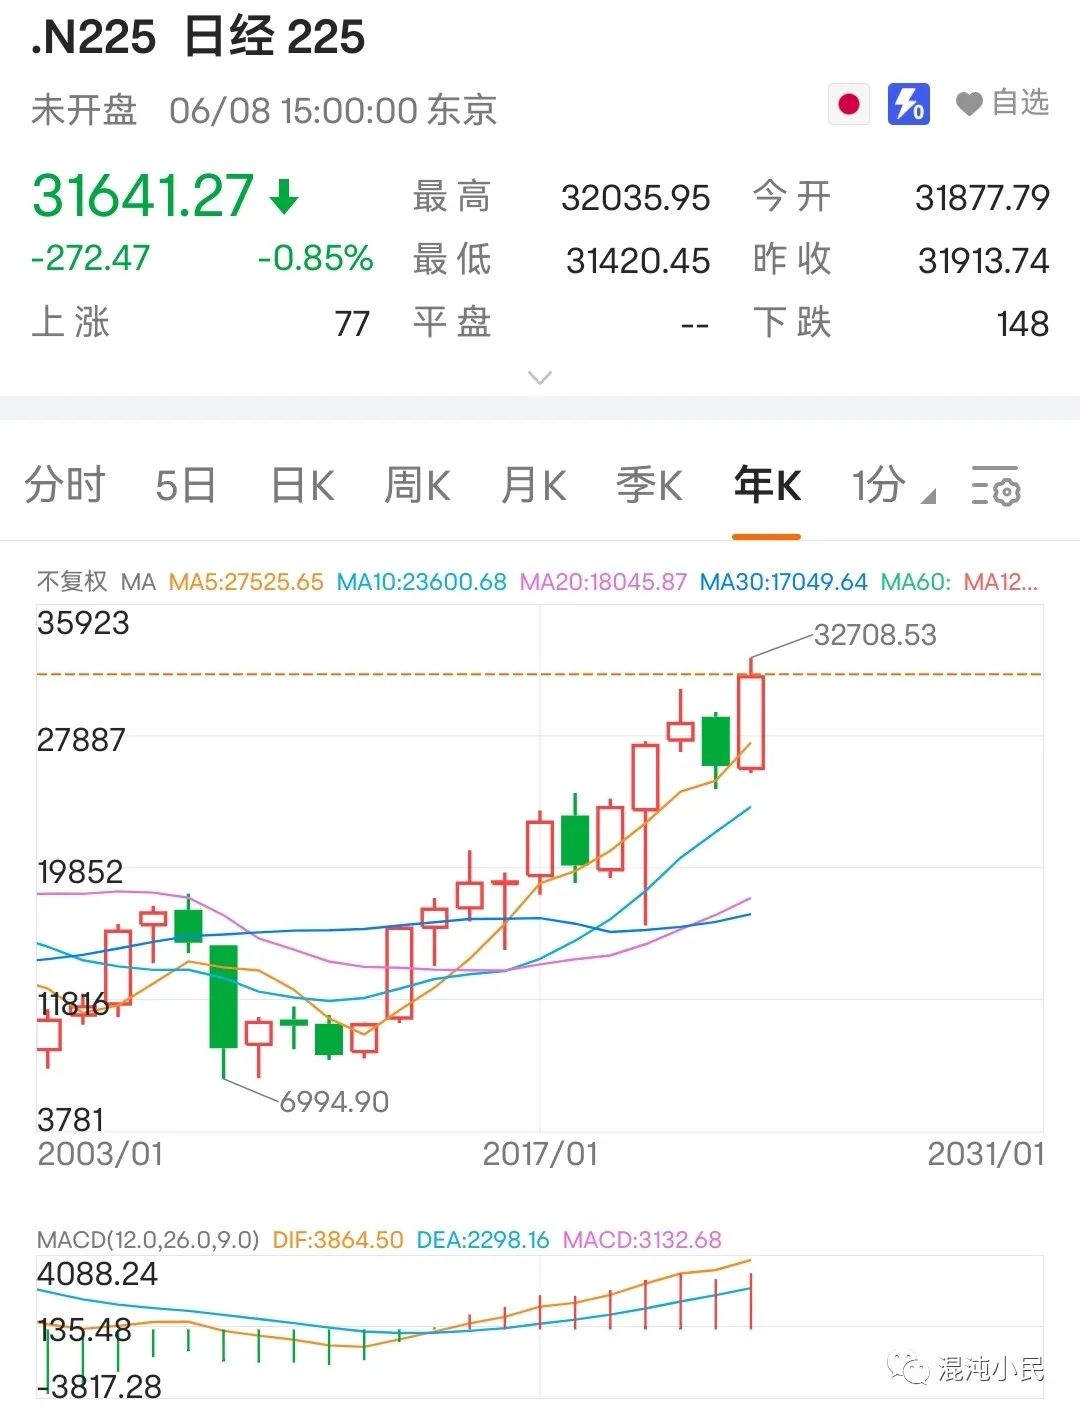
Task: Tap the candlestick at the 32708.53 high
Action: click(751, 722)
